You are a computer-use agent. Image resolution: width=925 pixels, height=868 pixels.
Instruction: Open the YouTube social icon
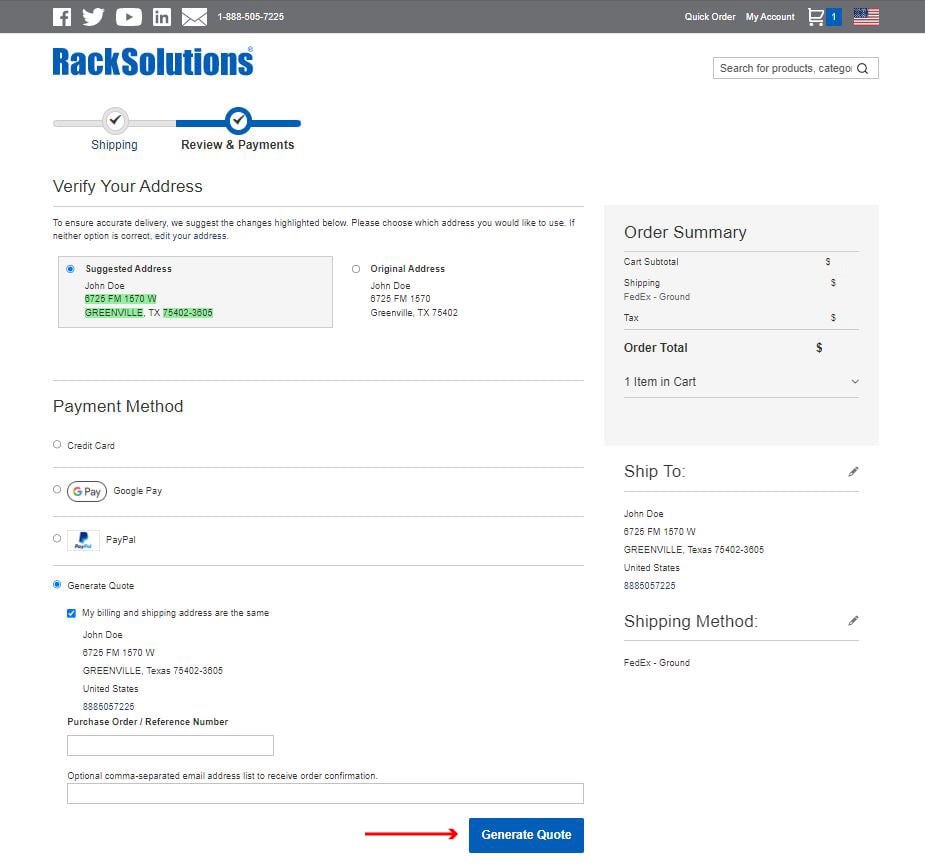128,17
